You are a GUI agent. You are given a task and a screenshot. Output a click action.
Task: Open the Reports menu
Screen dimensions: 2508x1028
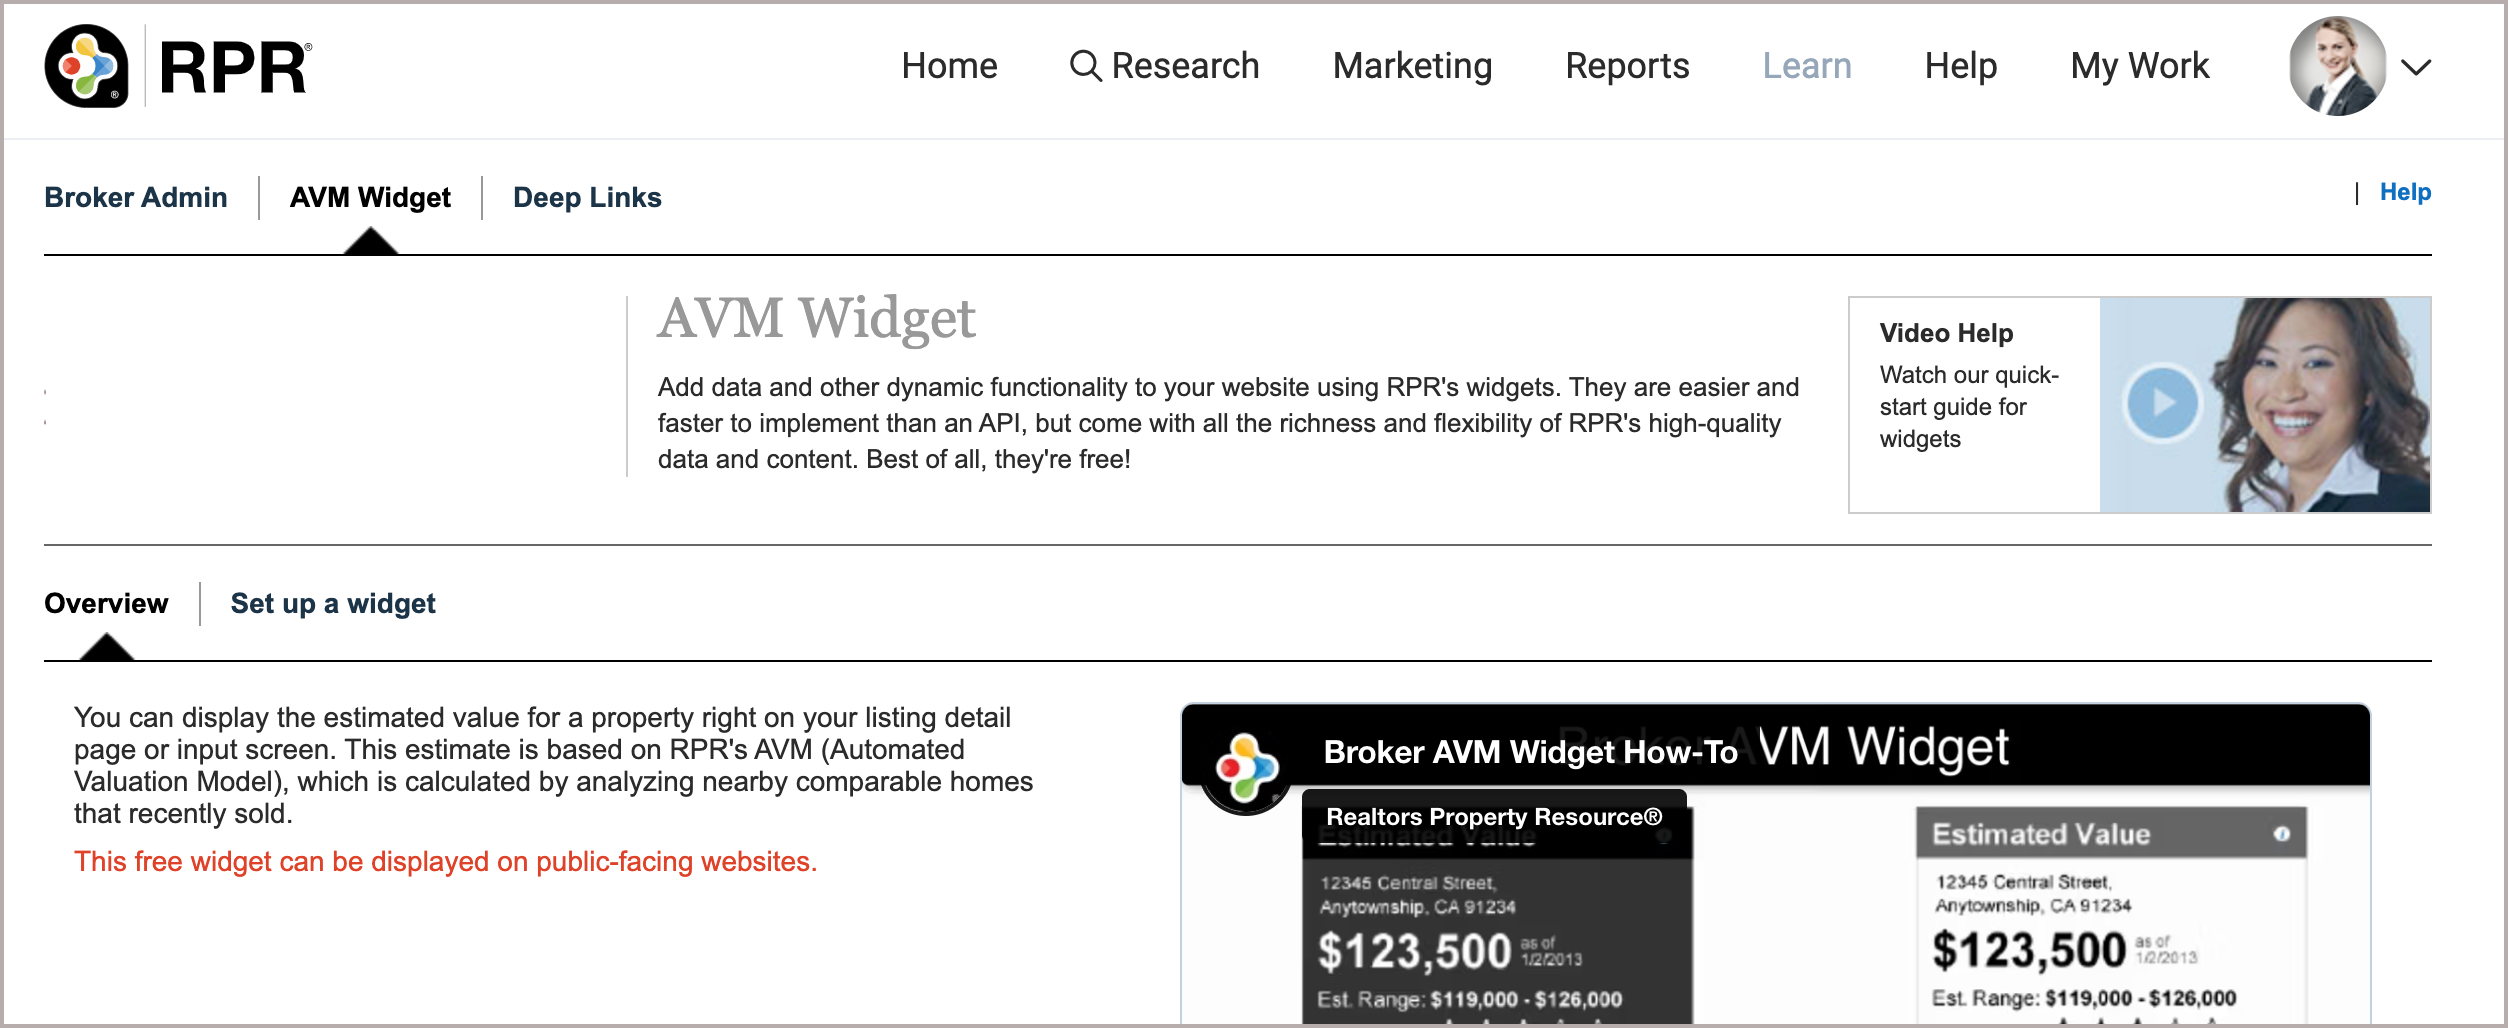1627,66
